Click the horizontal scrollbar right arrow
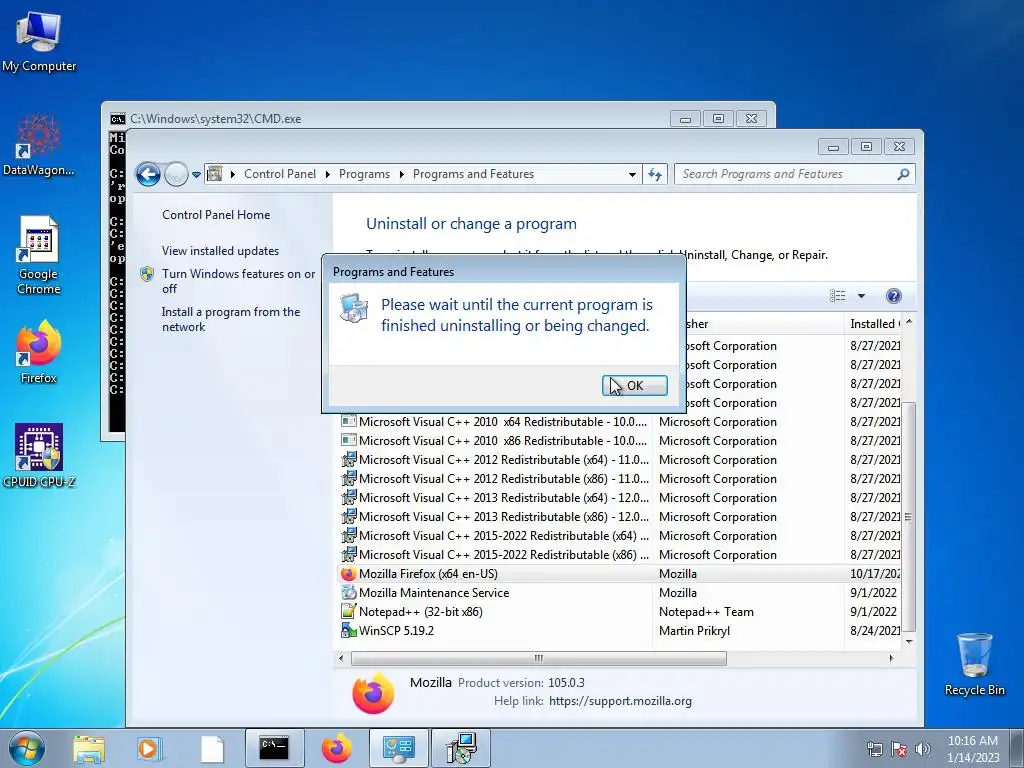This screenshot has width=1024, height=768. (x=891, y=658)
